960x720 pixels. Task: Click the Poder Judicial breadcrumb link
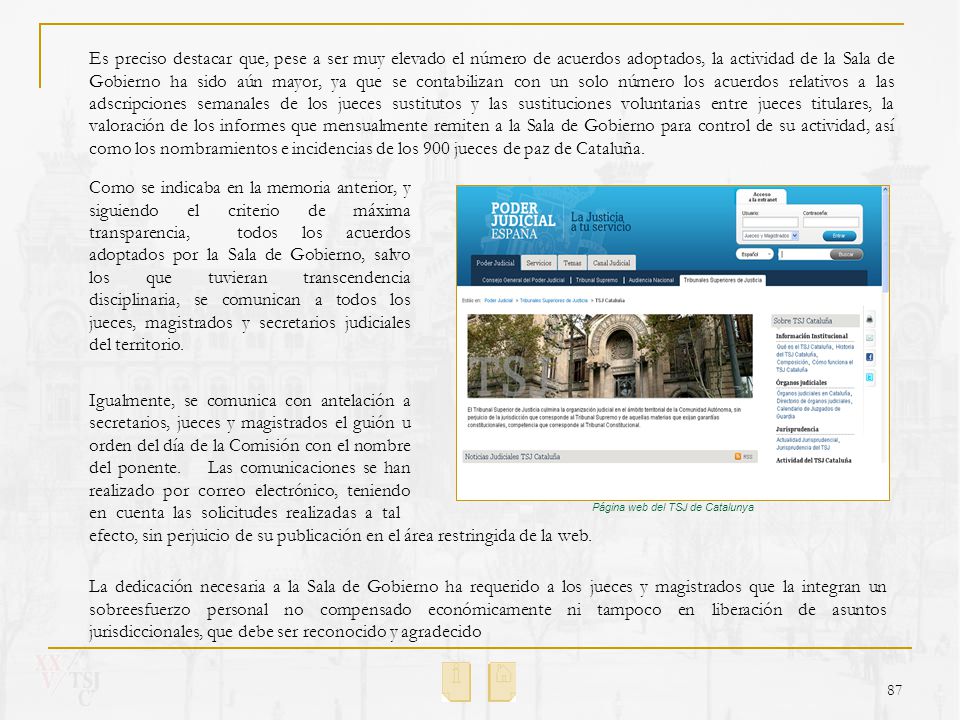click(x=498, y=301)
